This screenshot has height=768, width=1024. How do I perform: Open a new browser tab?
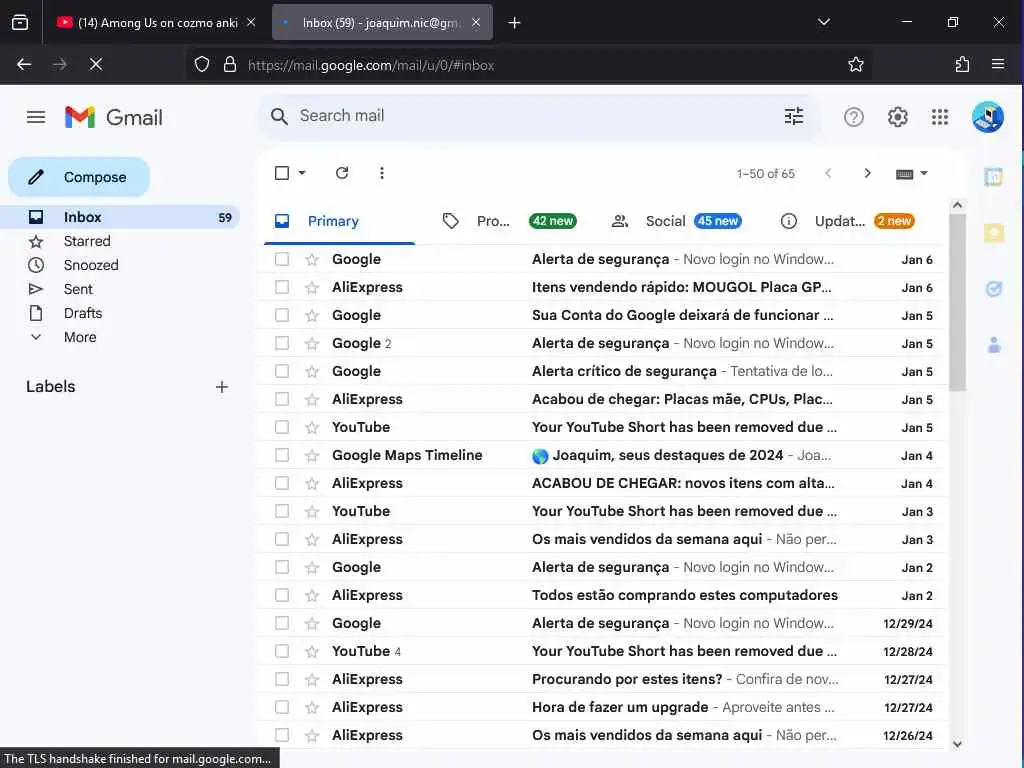tap(515, 23)
